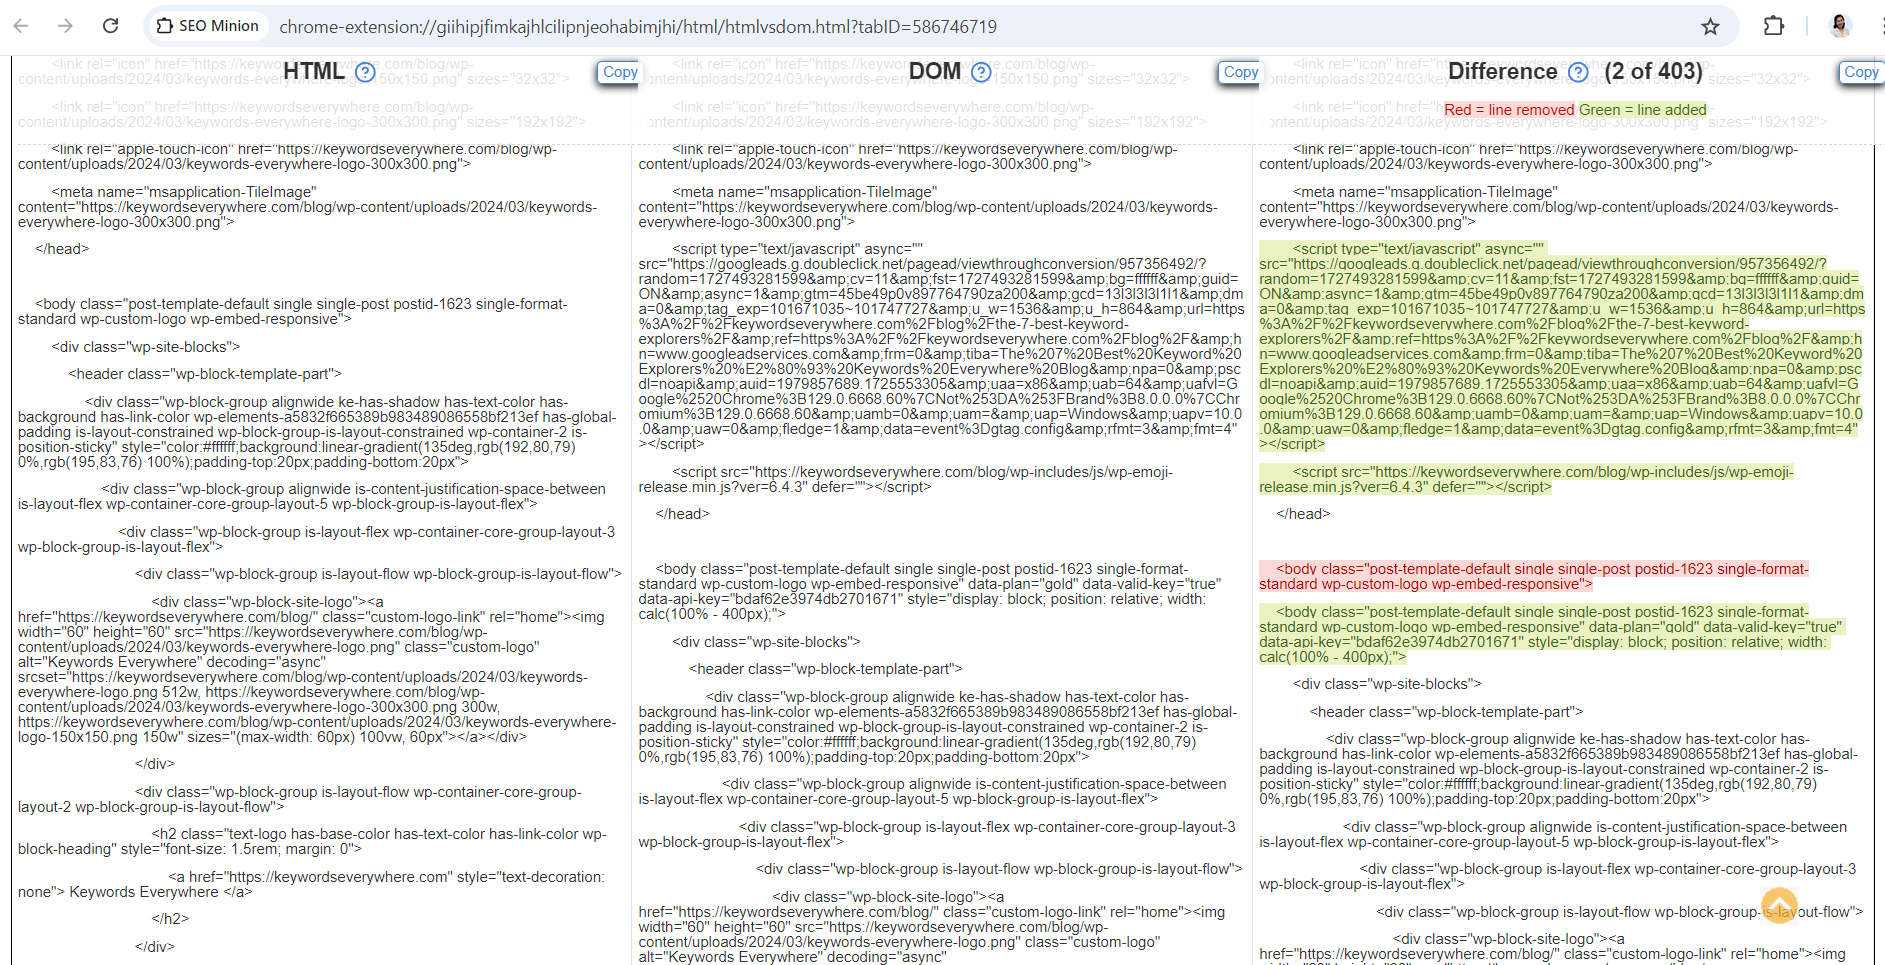
Task: Click the browser forward arrow
Action: click(x=65, y=26)
